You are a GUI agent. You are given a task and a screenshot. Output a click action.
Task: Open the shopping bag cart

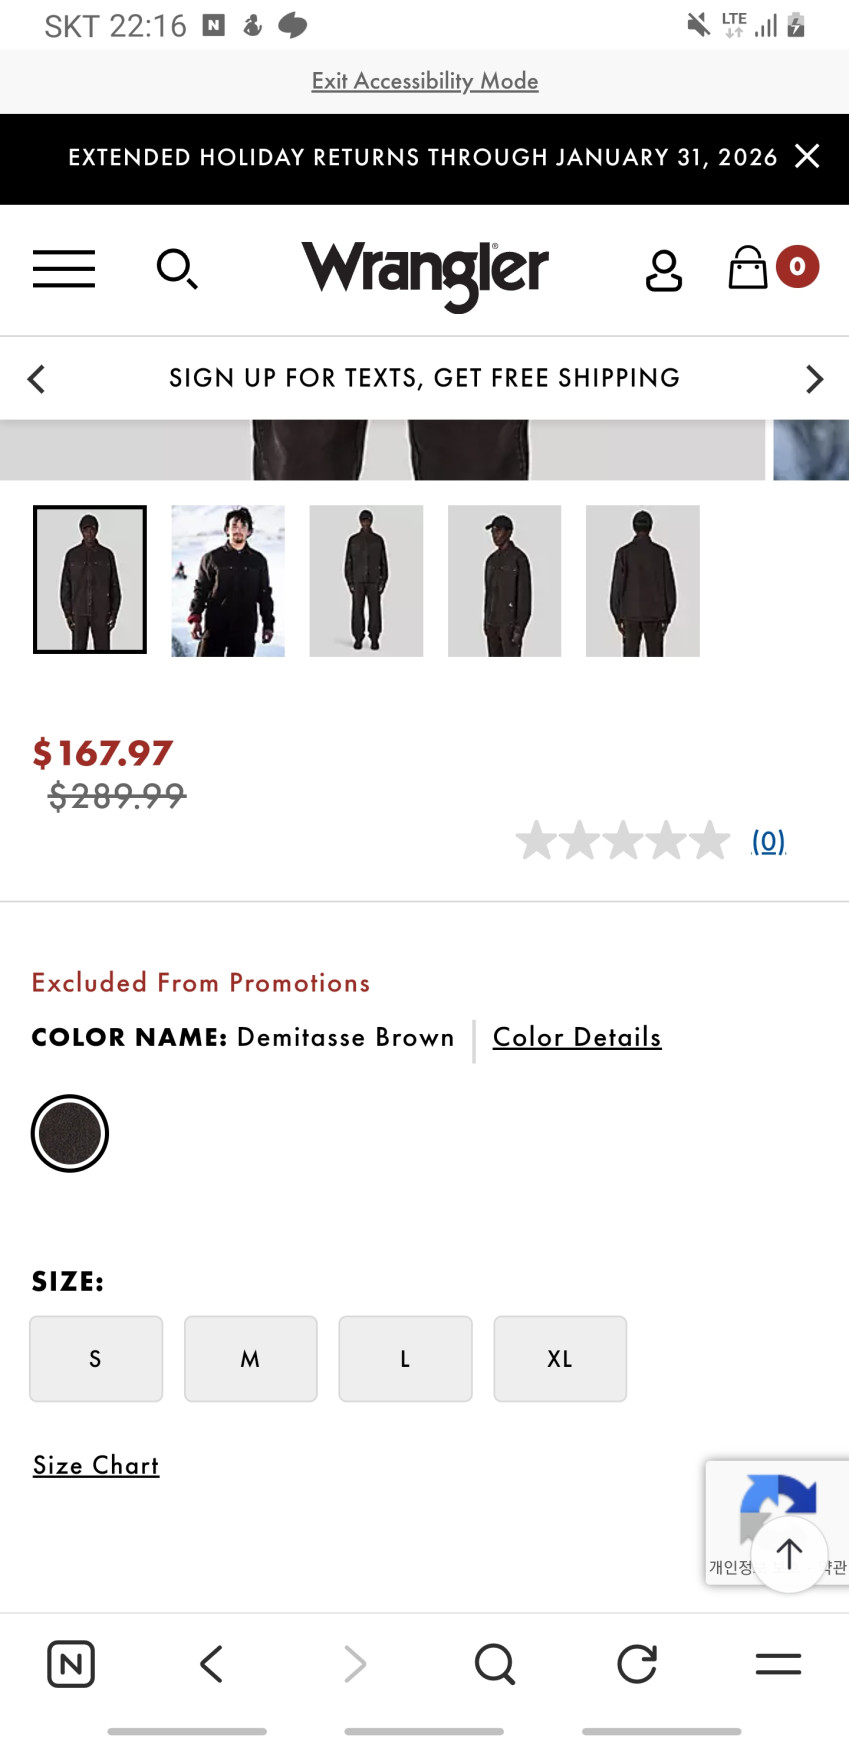748,268
